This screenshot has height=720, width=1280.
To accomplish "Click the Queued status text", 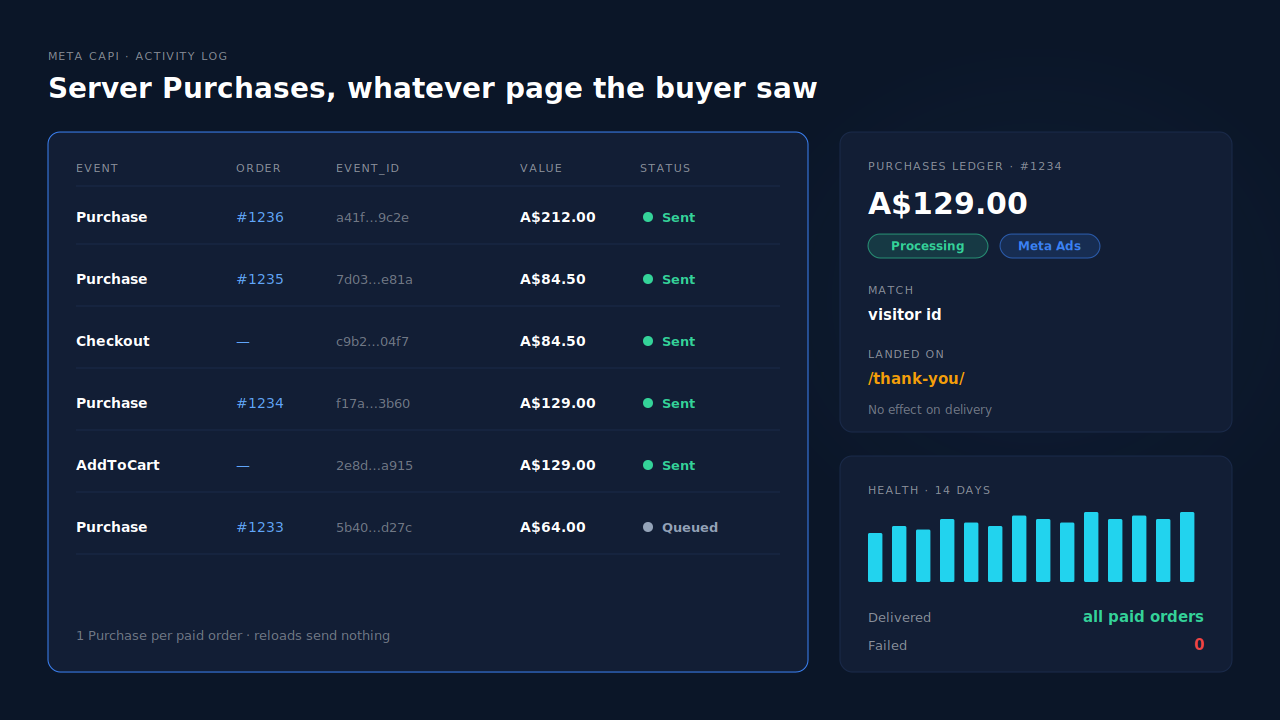I will (x=690, y=527).
